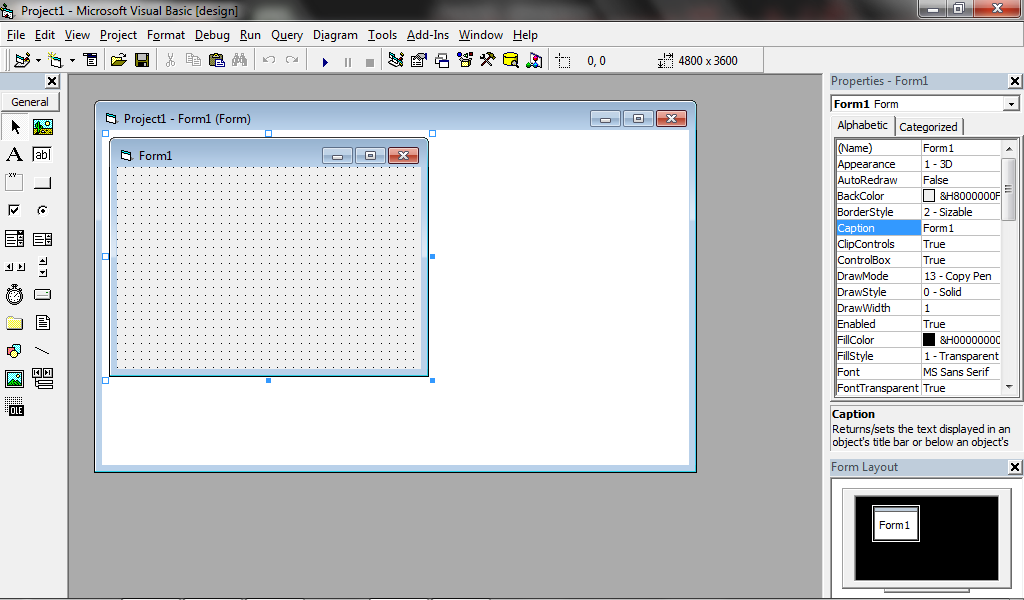Open the dropdown arrow next to Add Project
This screenshot has height=600, width=1024.
(38, 61)
